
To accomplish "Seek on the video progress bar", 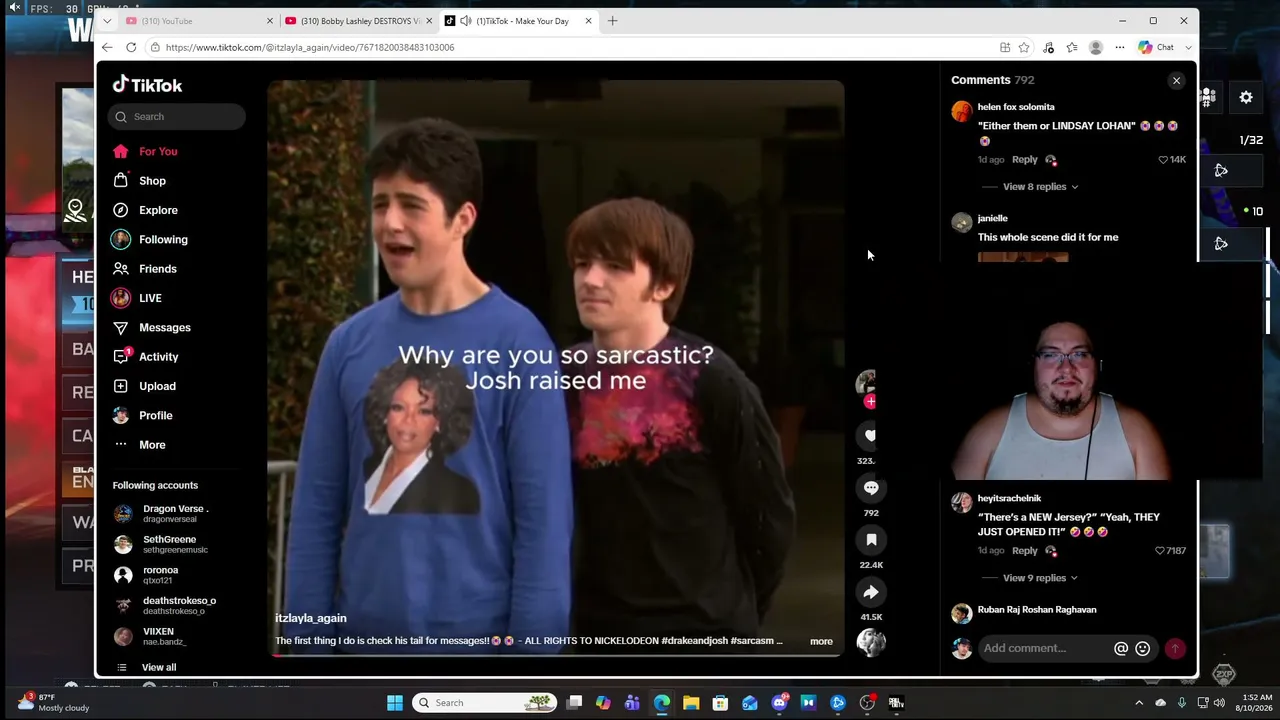I will (x=556, y=655).
